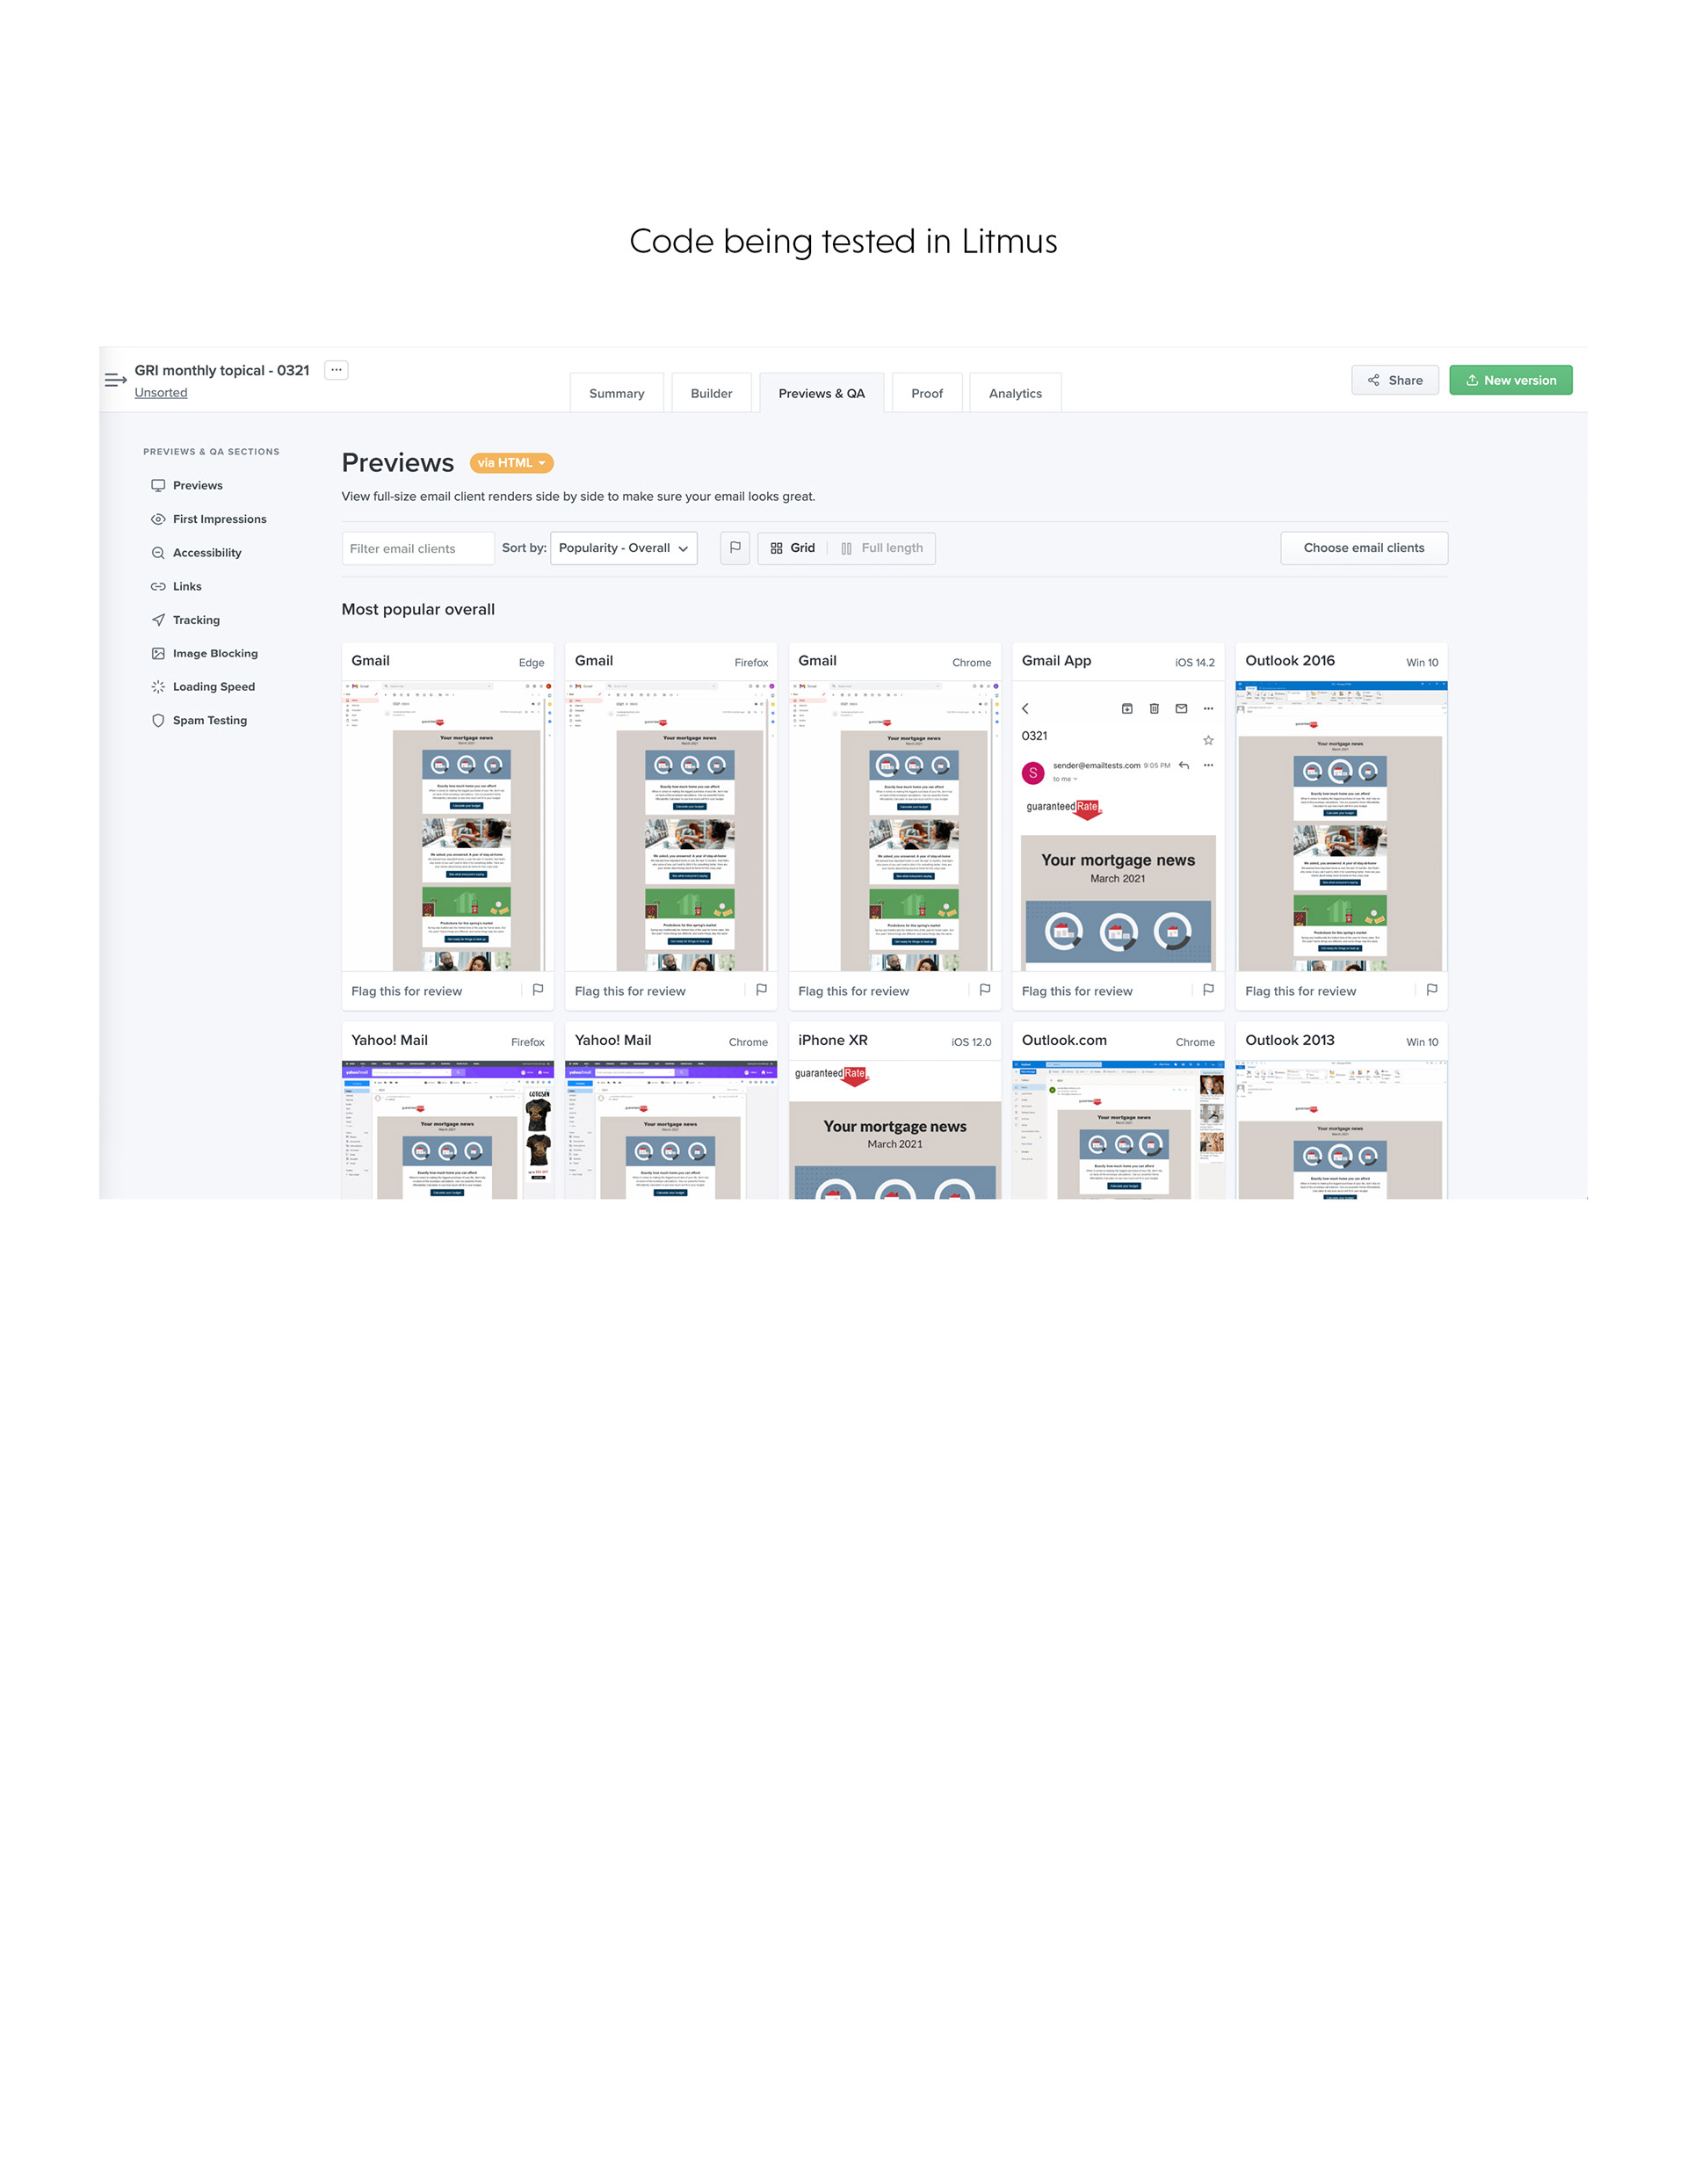Image resolution: width=1687 pixels, height=2184 pixels.
Task: Open the Outlook 2013 preview thumbnail
Action: tap(1341, 1130)
